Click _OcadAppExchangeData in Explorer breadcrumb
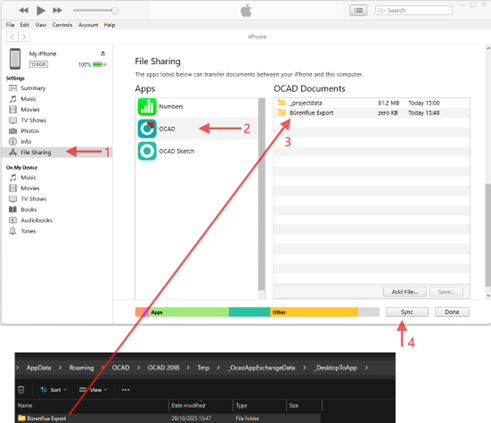This screenshot has width=491, height=423. click(262, 368)
